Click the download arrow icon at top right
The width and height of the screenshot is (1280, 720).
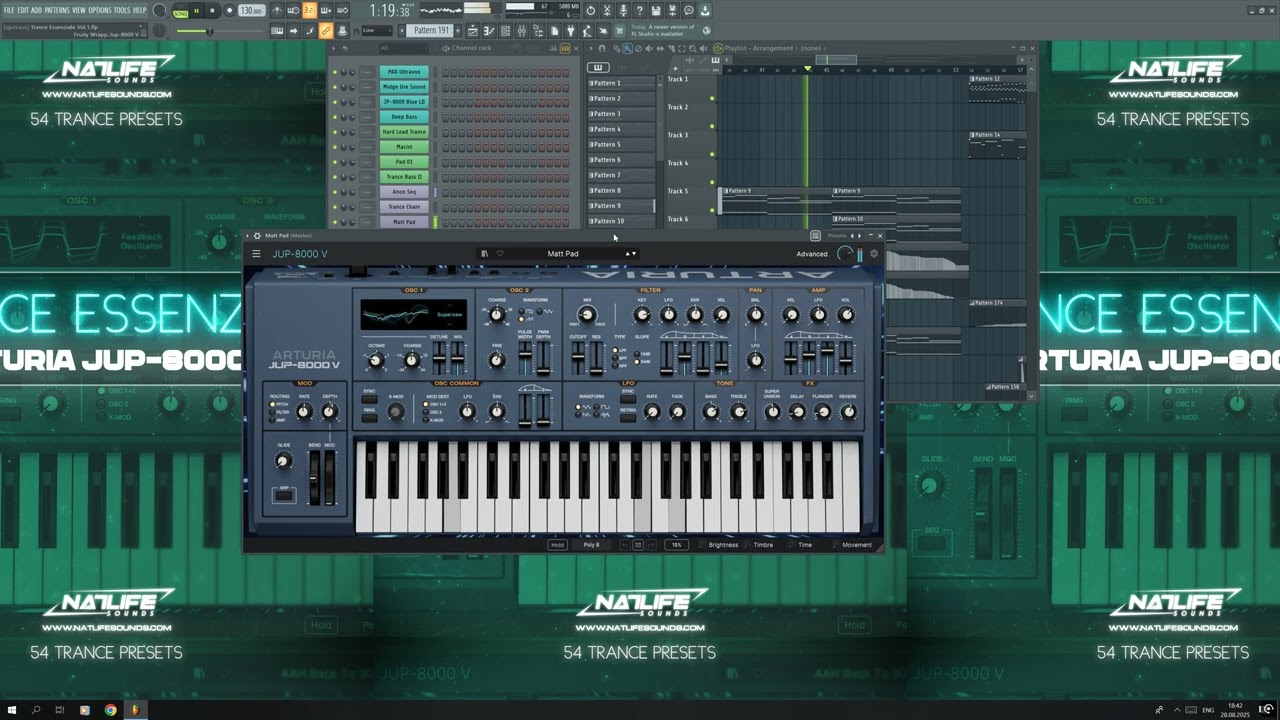click(704, 11)
